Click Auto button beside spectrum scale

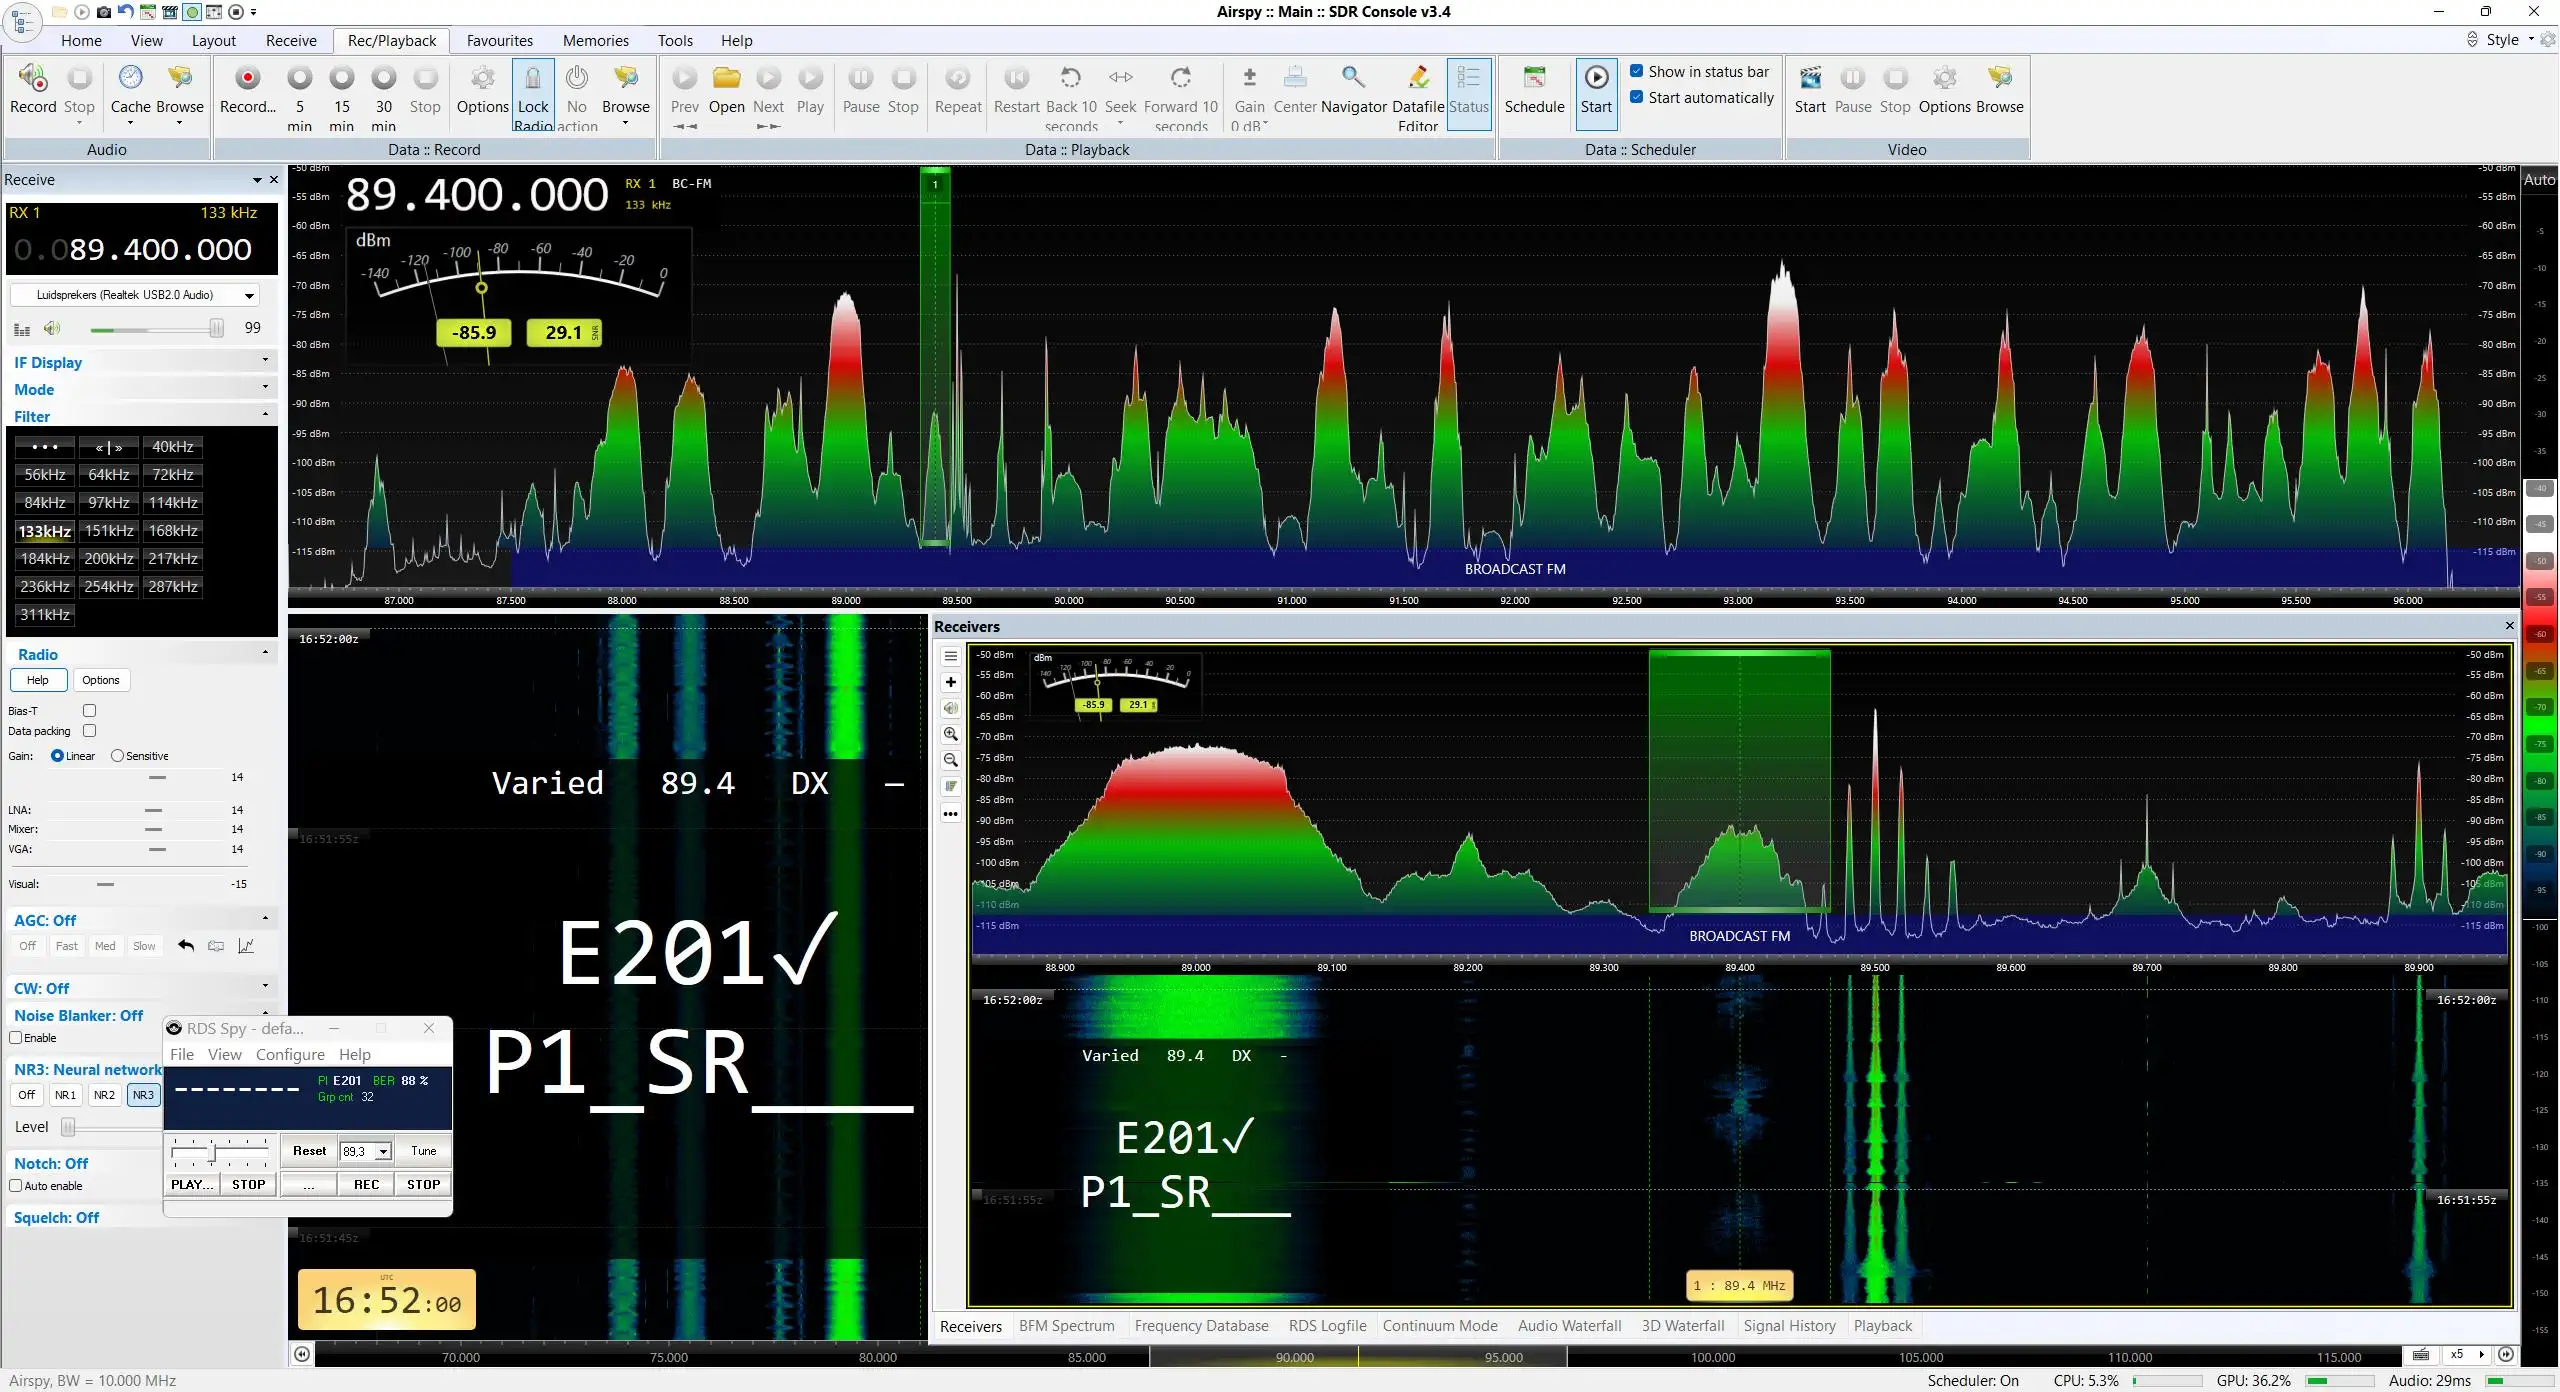pyautogui.click(x=2539, y=180)
